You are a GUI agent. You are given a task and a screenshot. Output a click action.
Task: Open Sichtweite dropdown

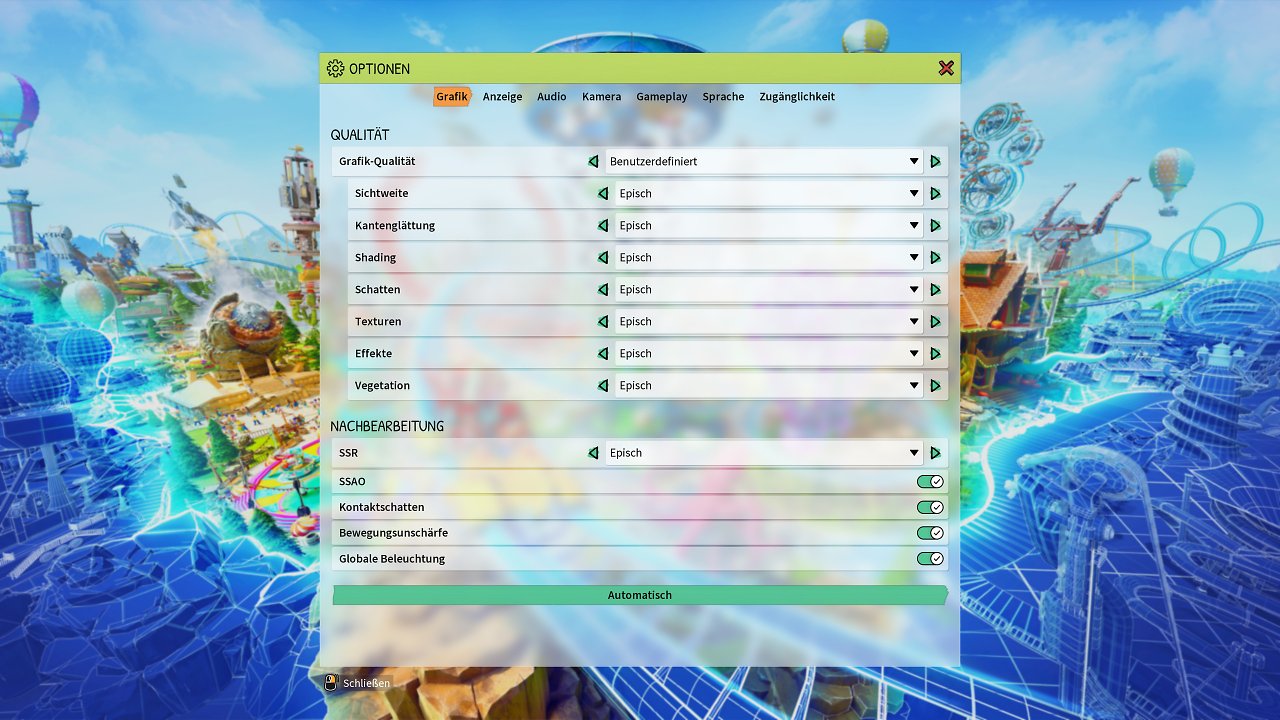point(769,193)
